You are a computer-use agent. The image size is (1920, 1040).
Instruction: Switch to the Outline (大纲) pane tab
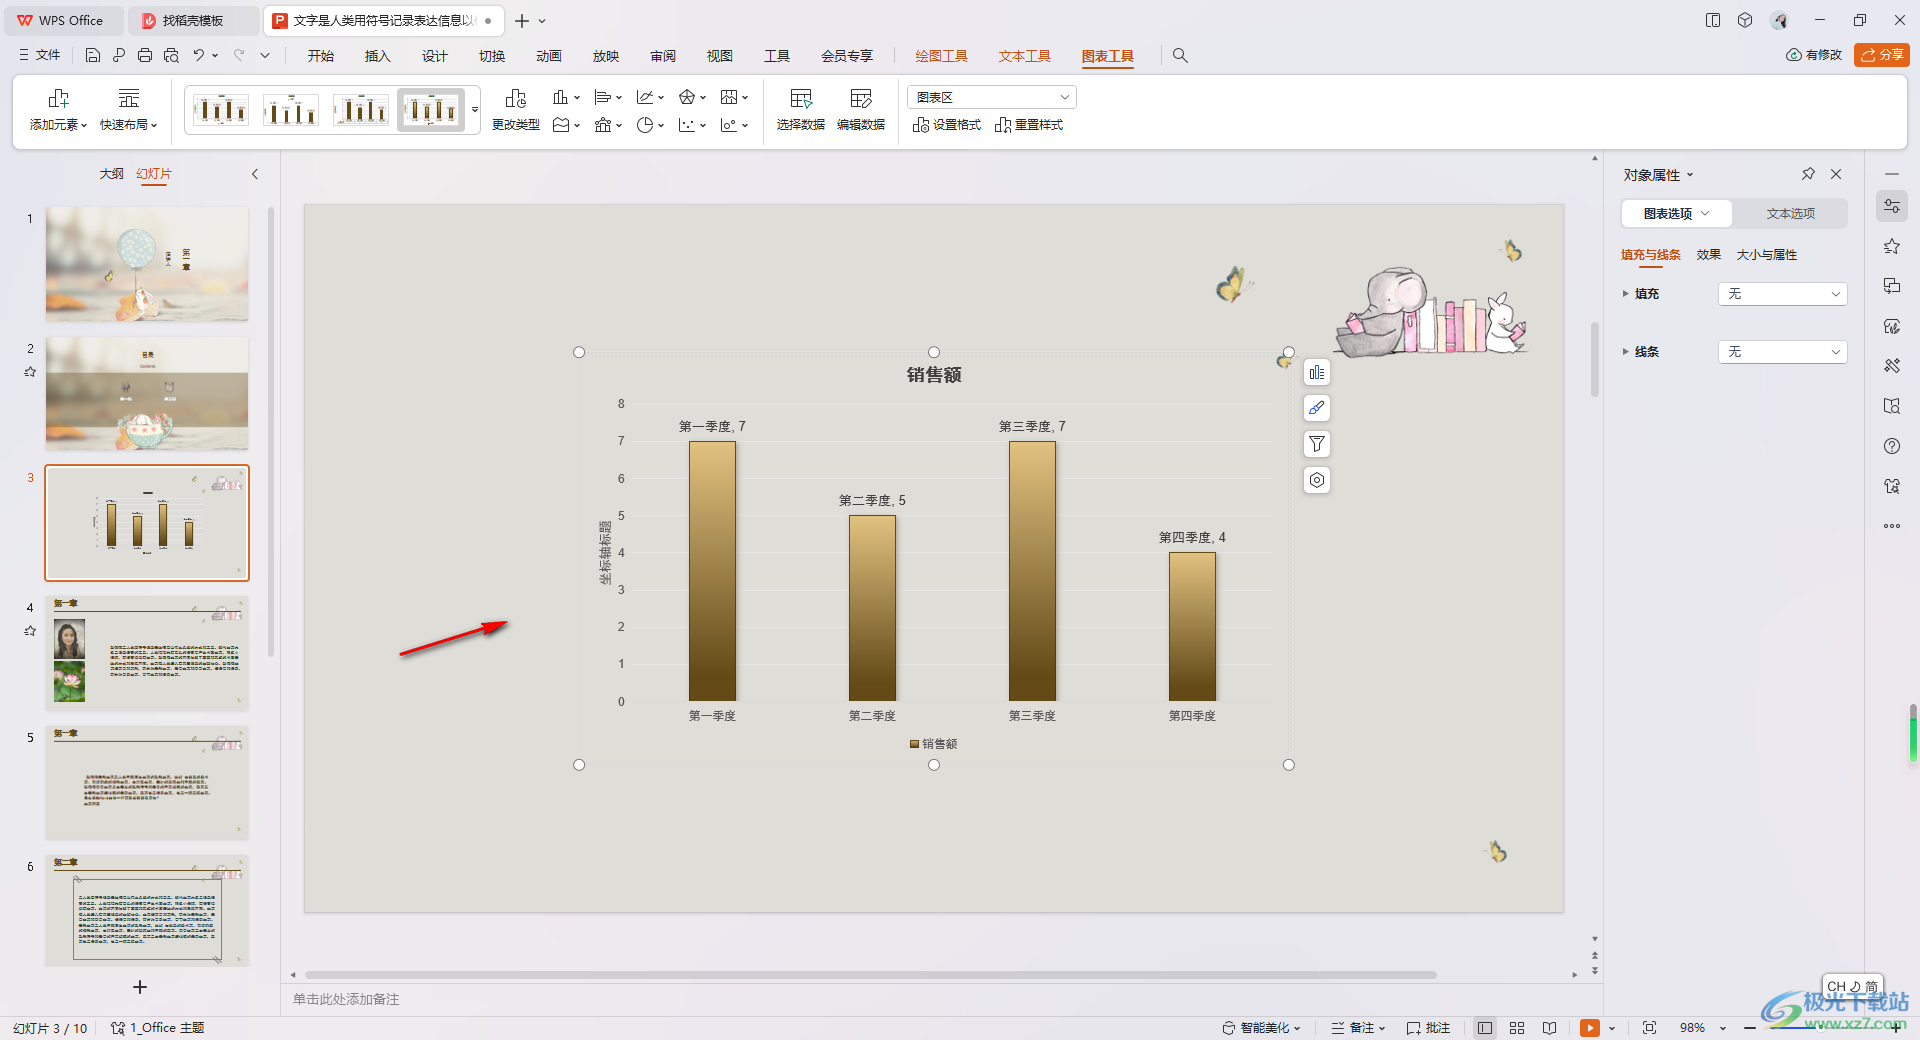click(111, 174)
